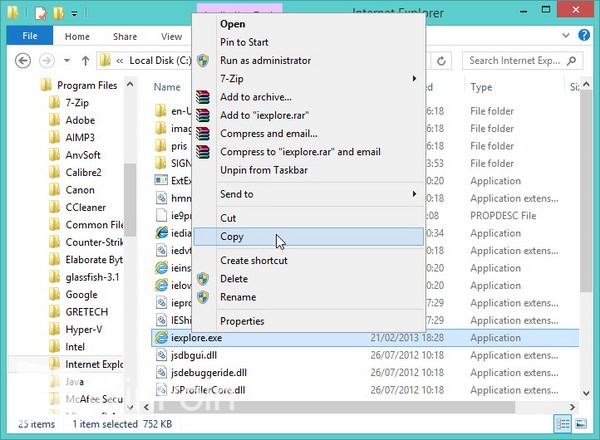Select Compress to "iexplore.rar" and email
Screen dimensions: 600x440
[308, 152]
